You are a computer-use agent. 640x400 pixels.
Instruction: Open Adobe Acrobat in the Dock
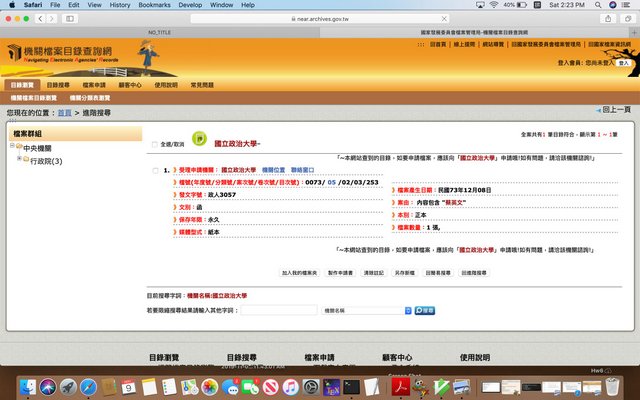click(x=400, y=387)
